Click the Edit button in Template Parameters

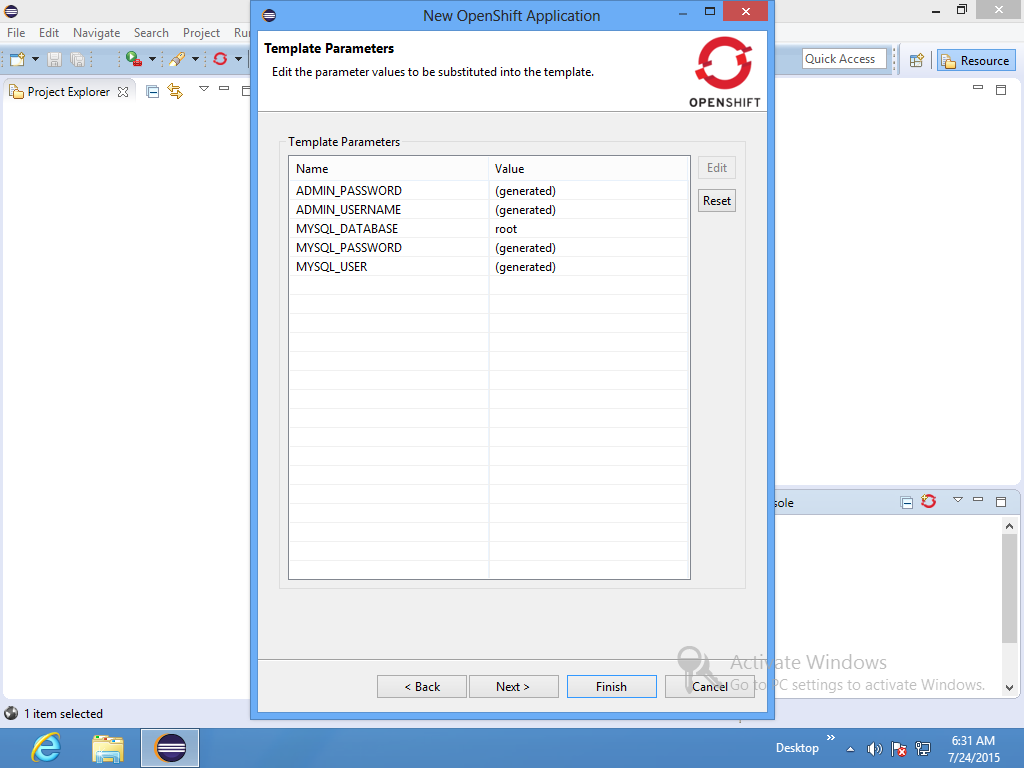click(717, 168)
